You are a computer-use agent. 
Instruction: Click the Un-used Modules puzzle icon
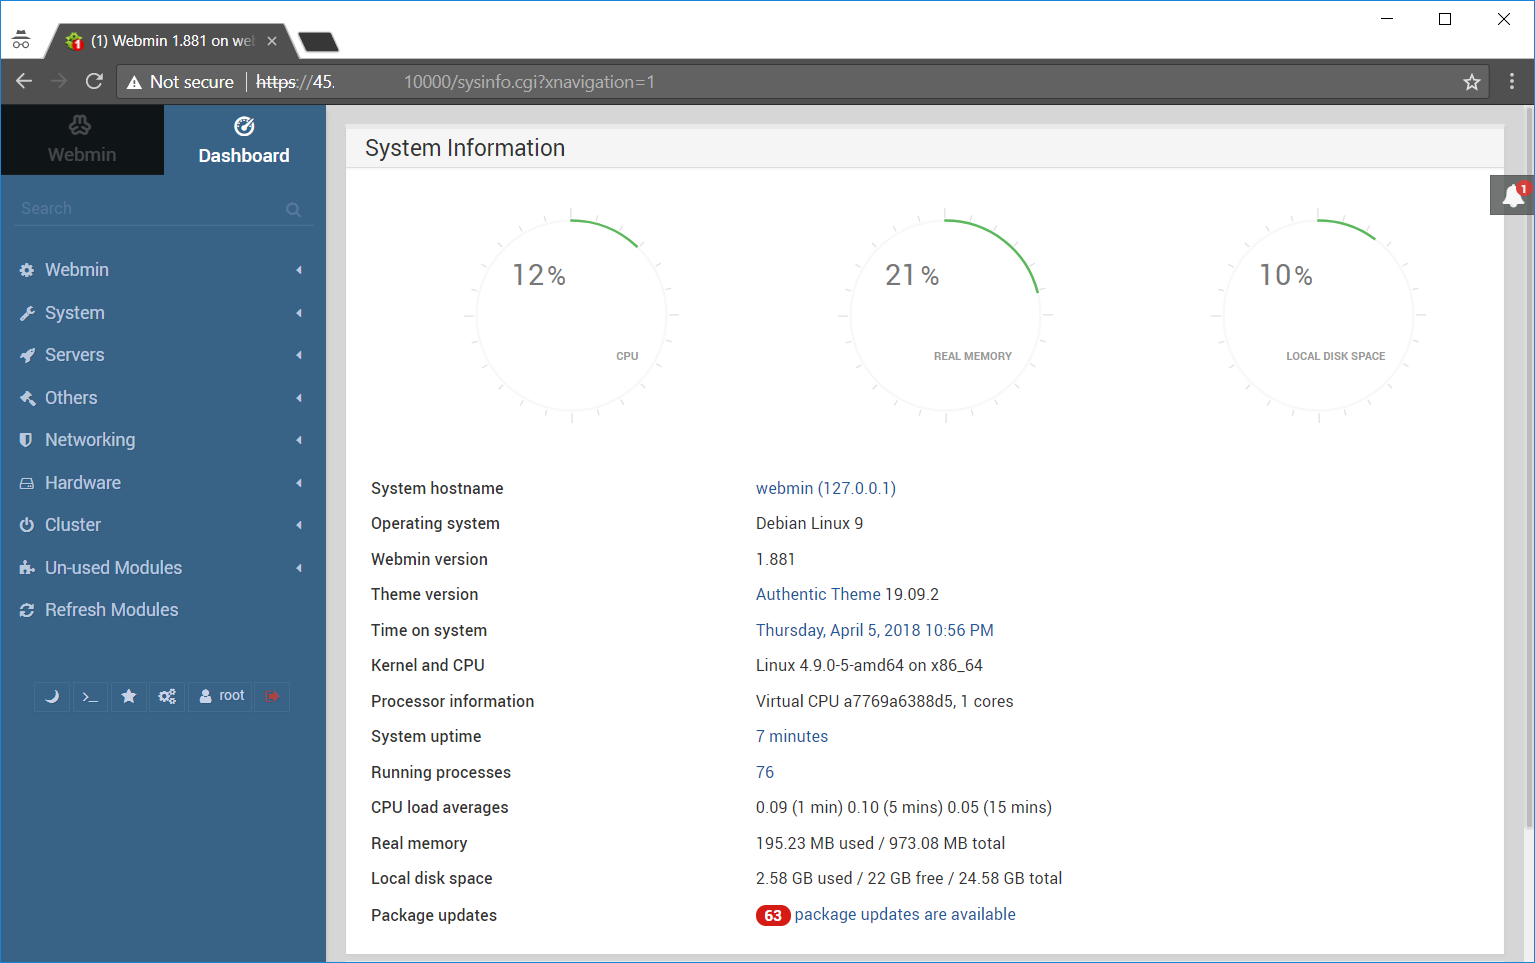[x=27, y=568]
